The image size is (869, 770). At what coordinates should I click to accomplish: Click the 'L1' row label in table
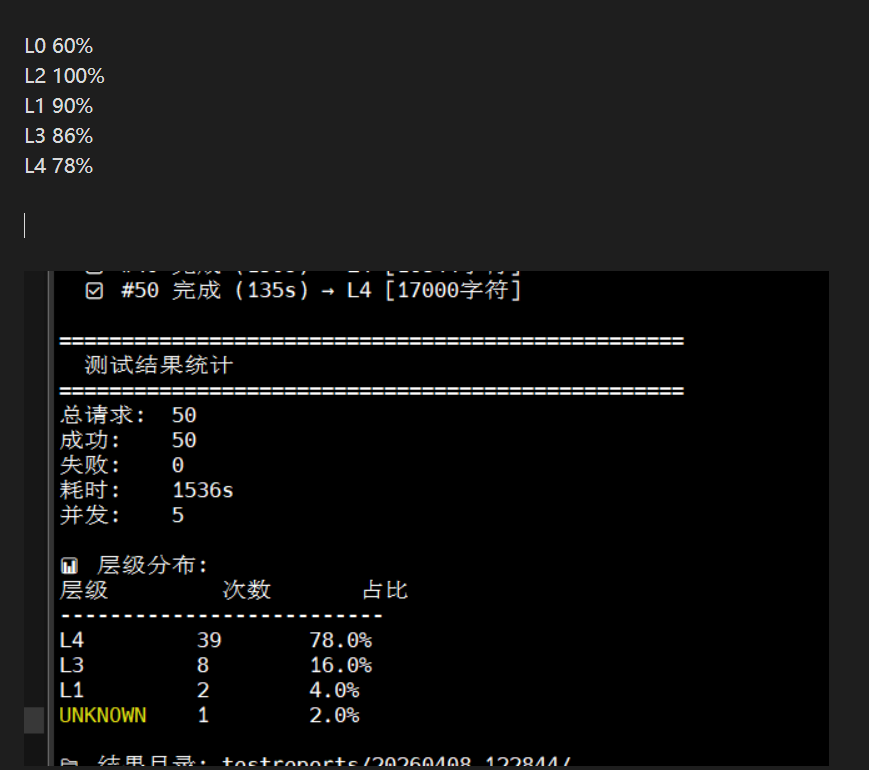(72, 690)
